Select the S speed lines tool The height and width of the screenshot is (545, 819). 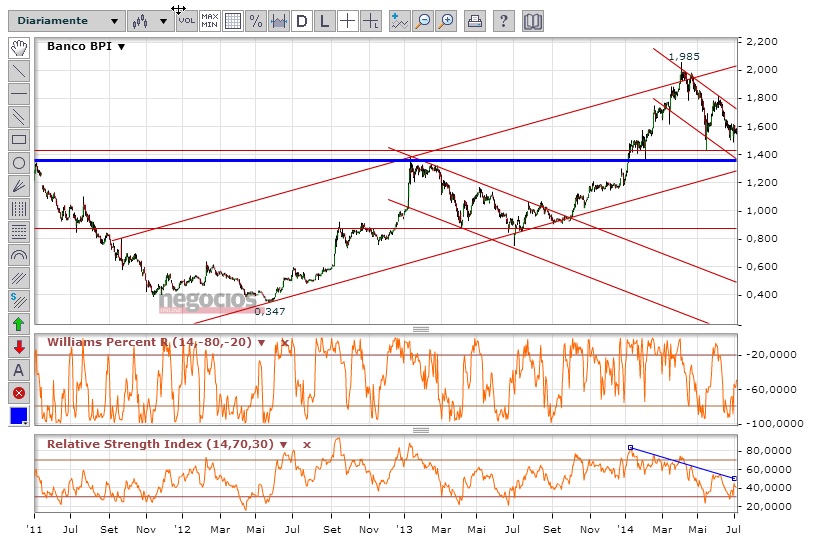[19, 301]
